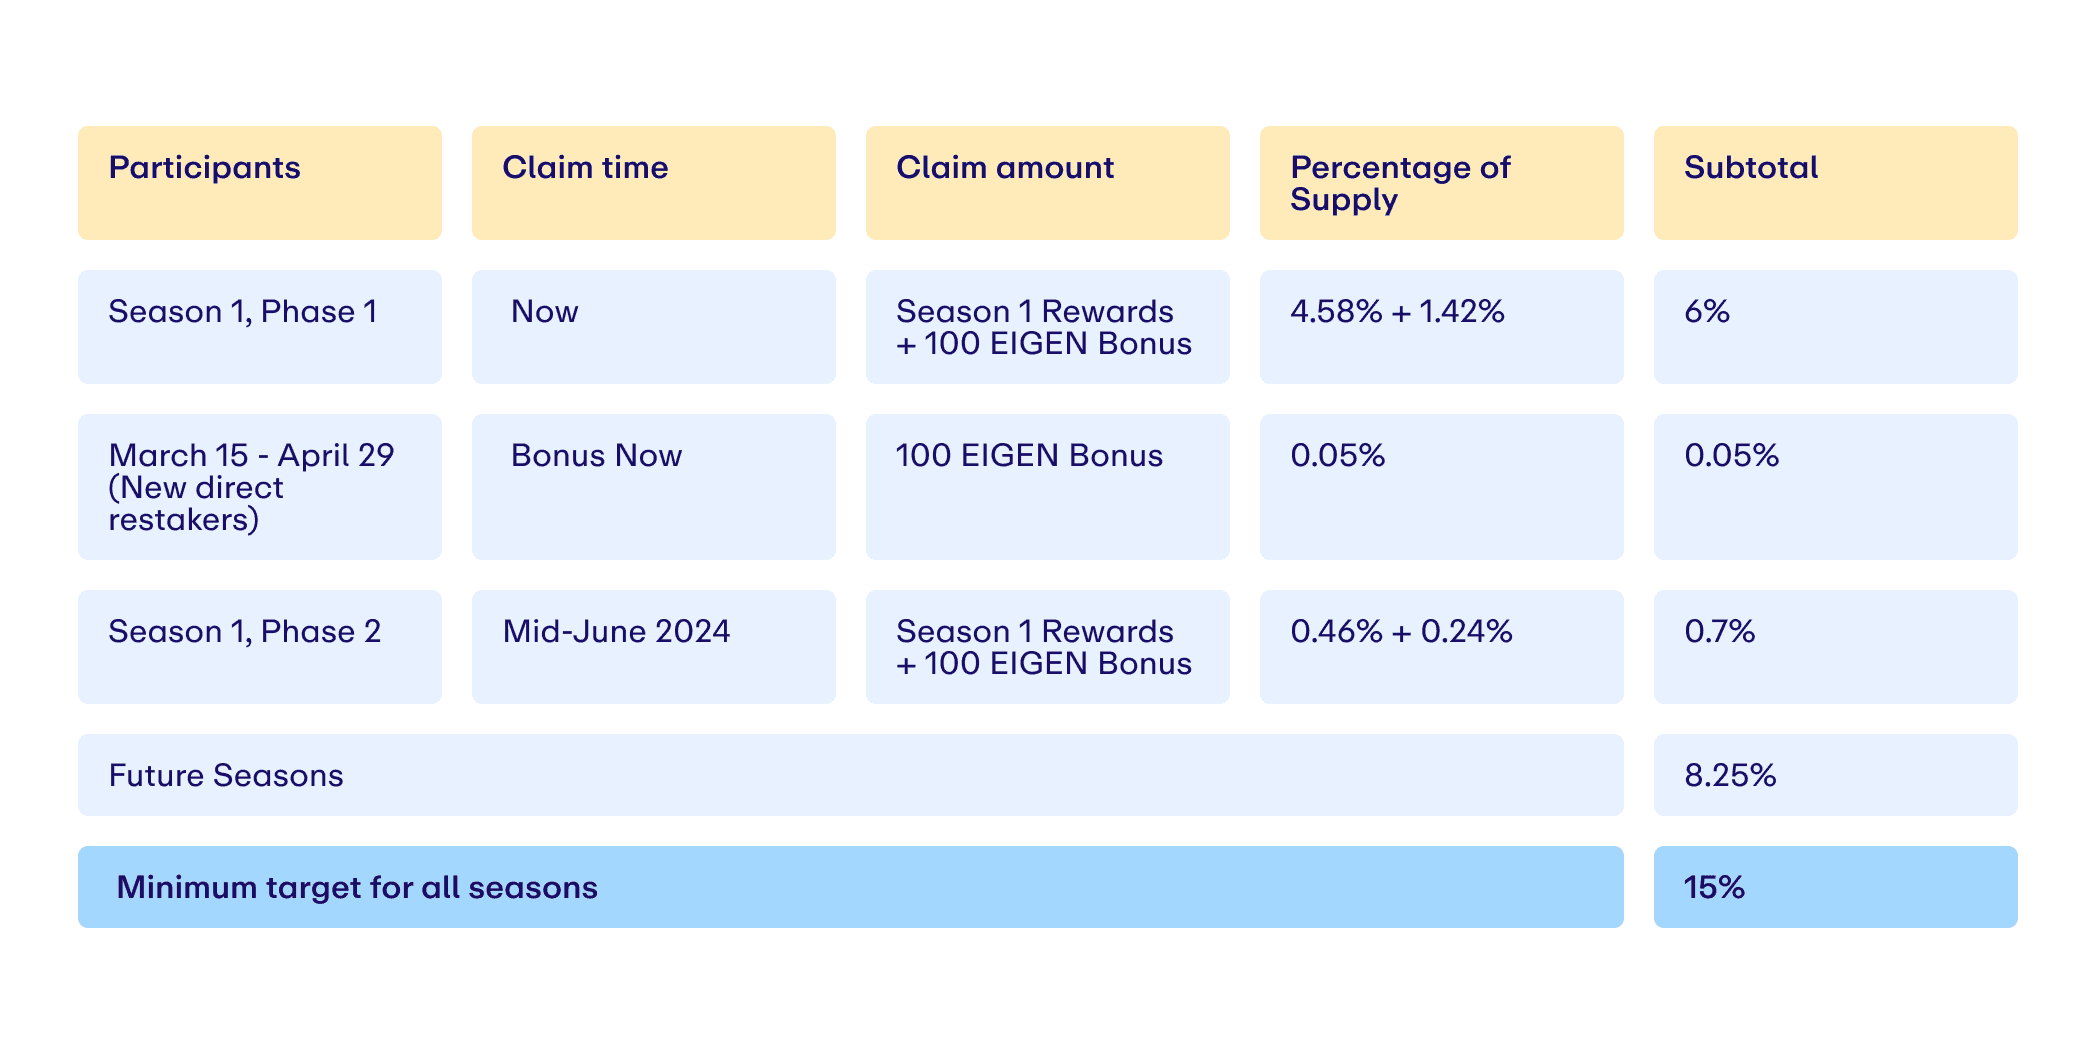Click the Percentage of Supply header

coord(1441,182)
